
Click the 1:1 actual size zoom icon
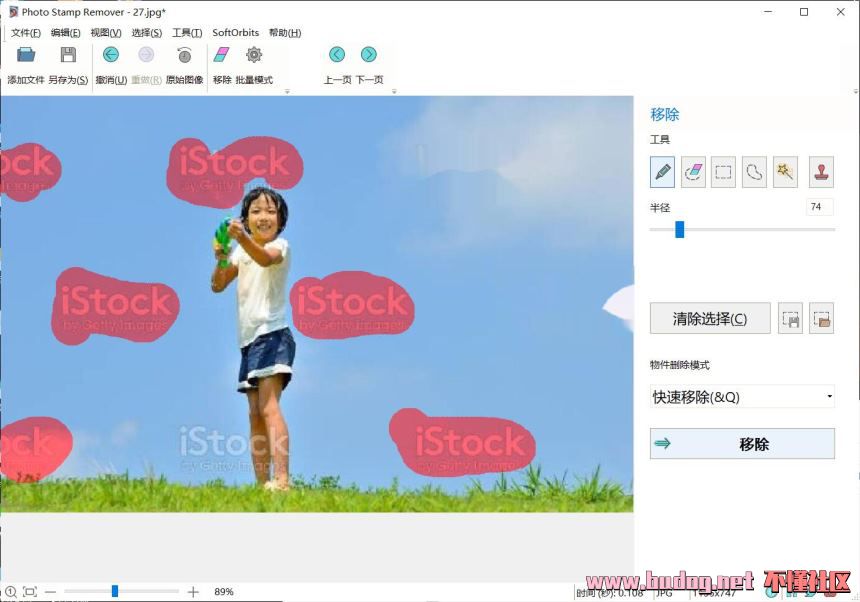coord(10,592)
